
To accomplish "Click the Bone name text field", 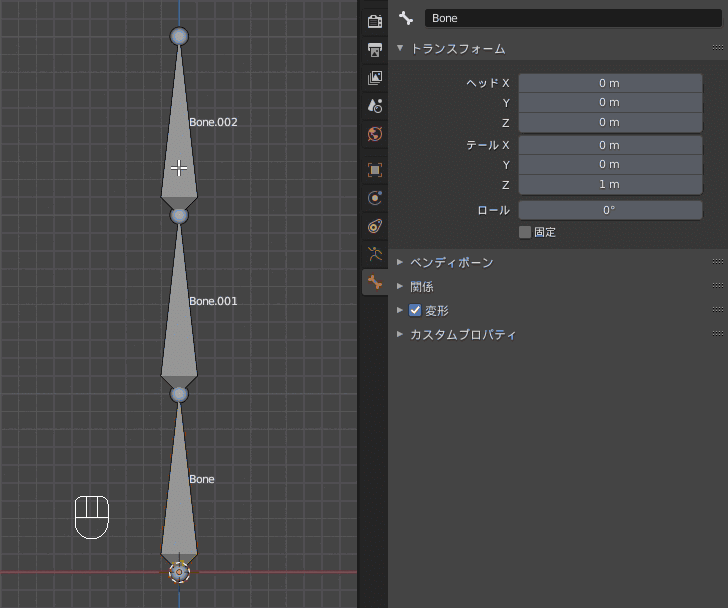I will pyautogui.click(x=573, y=18).
